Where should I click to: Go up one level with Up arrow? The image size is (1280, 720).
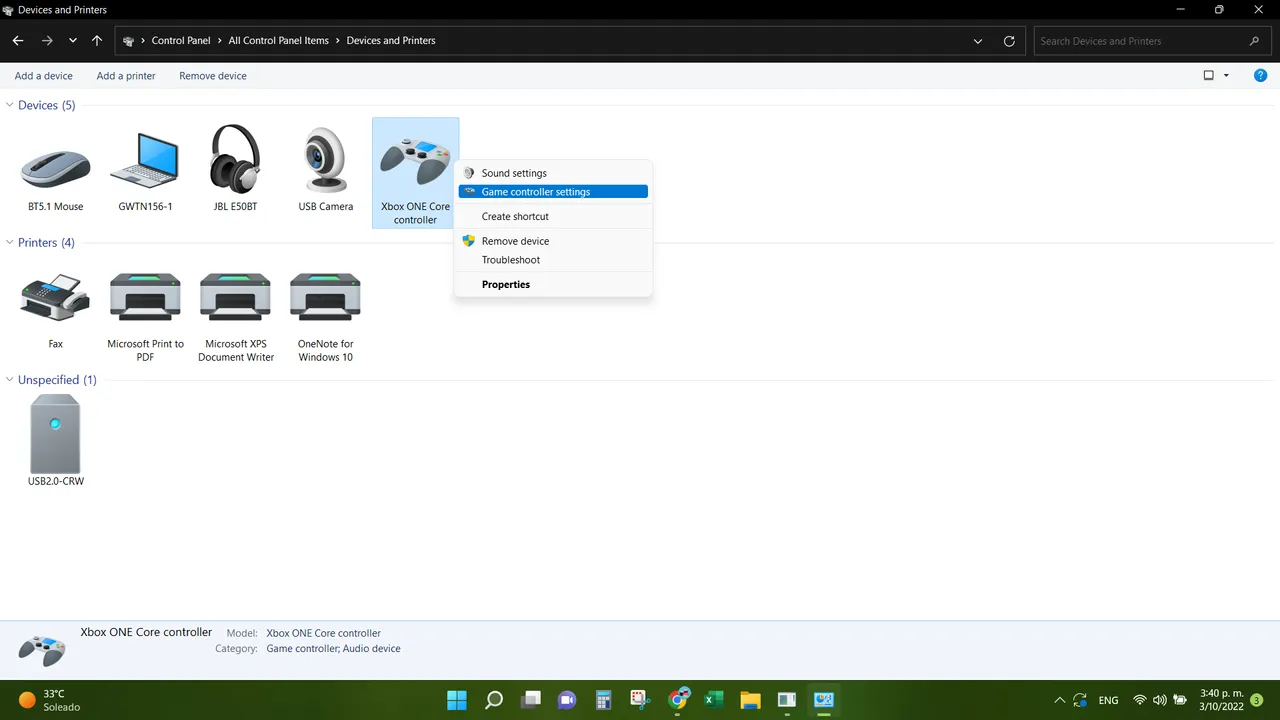(x=97, y=41)
